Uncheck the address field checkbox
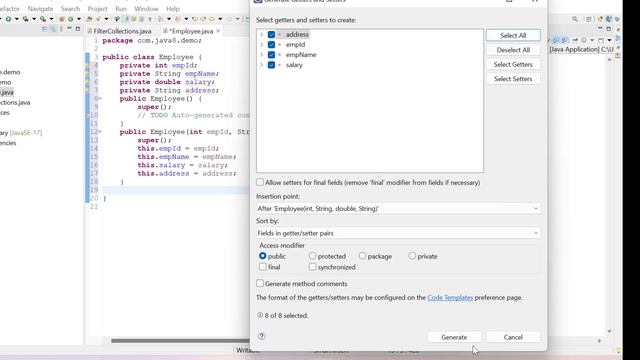This screenshot has width=640, height=360. (x=271, y=34)
